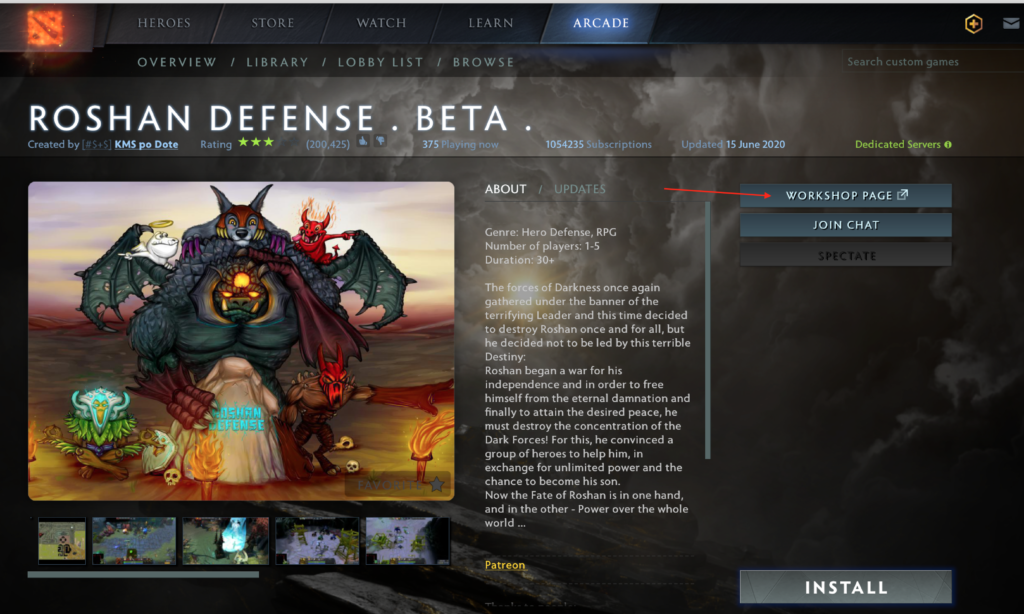
Task: Select the third screenshot thumbnail
Action: [225, 541]
